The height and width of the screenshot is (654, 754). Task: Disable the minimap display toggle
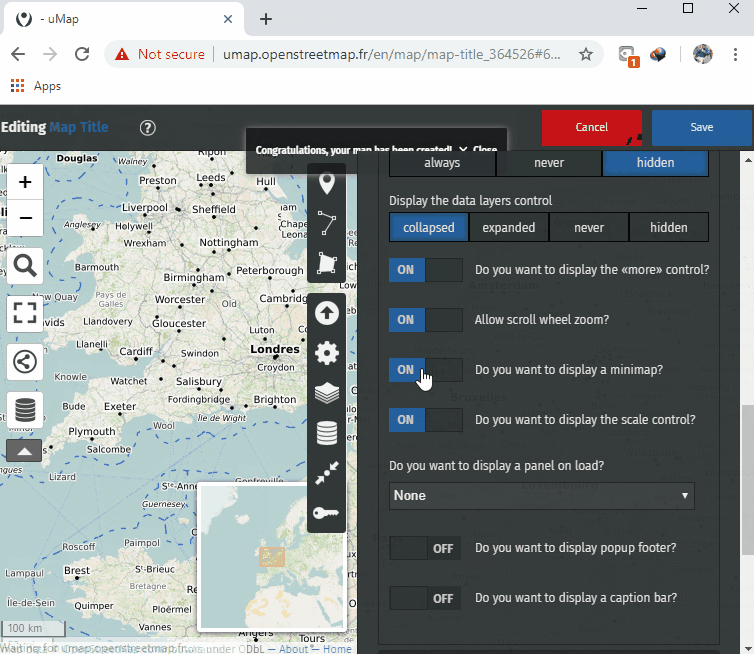425,370
